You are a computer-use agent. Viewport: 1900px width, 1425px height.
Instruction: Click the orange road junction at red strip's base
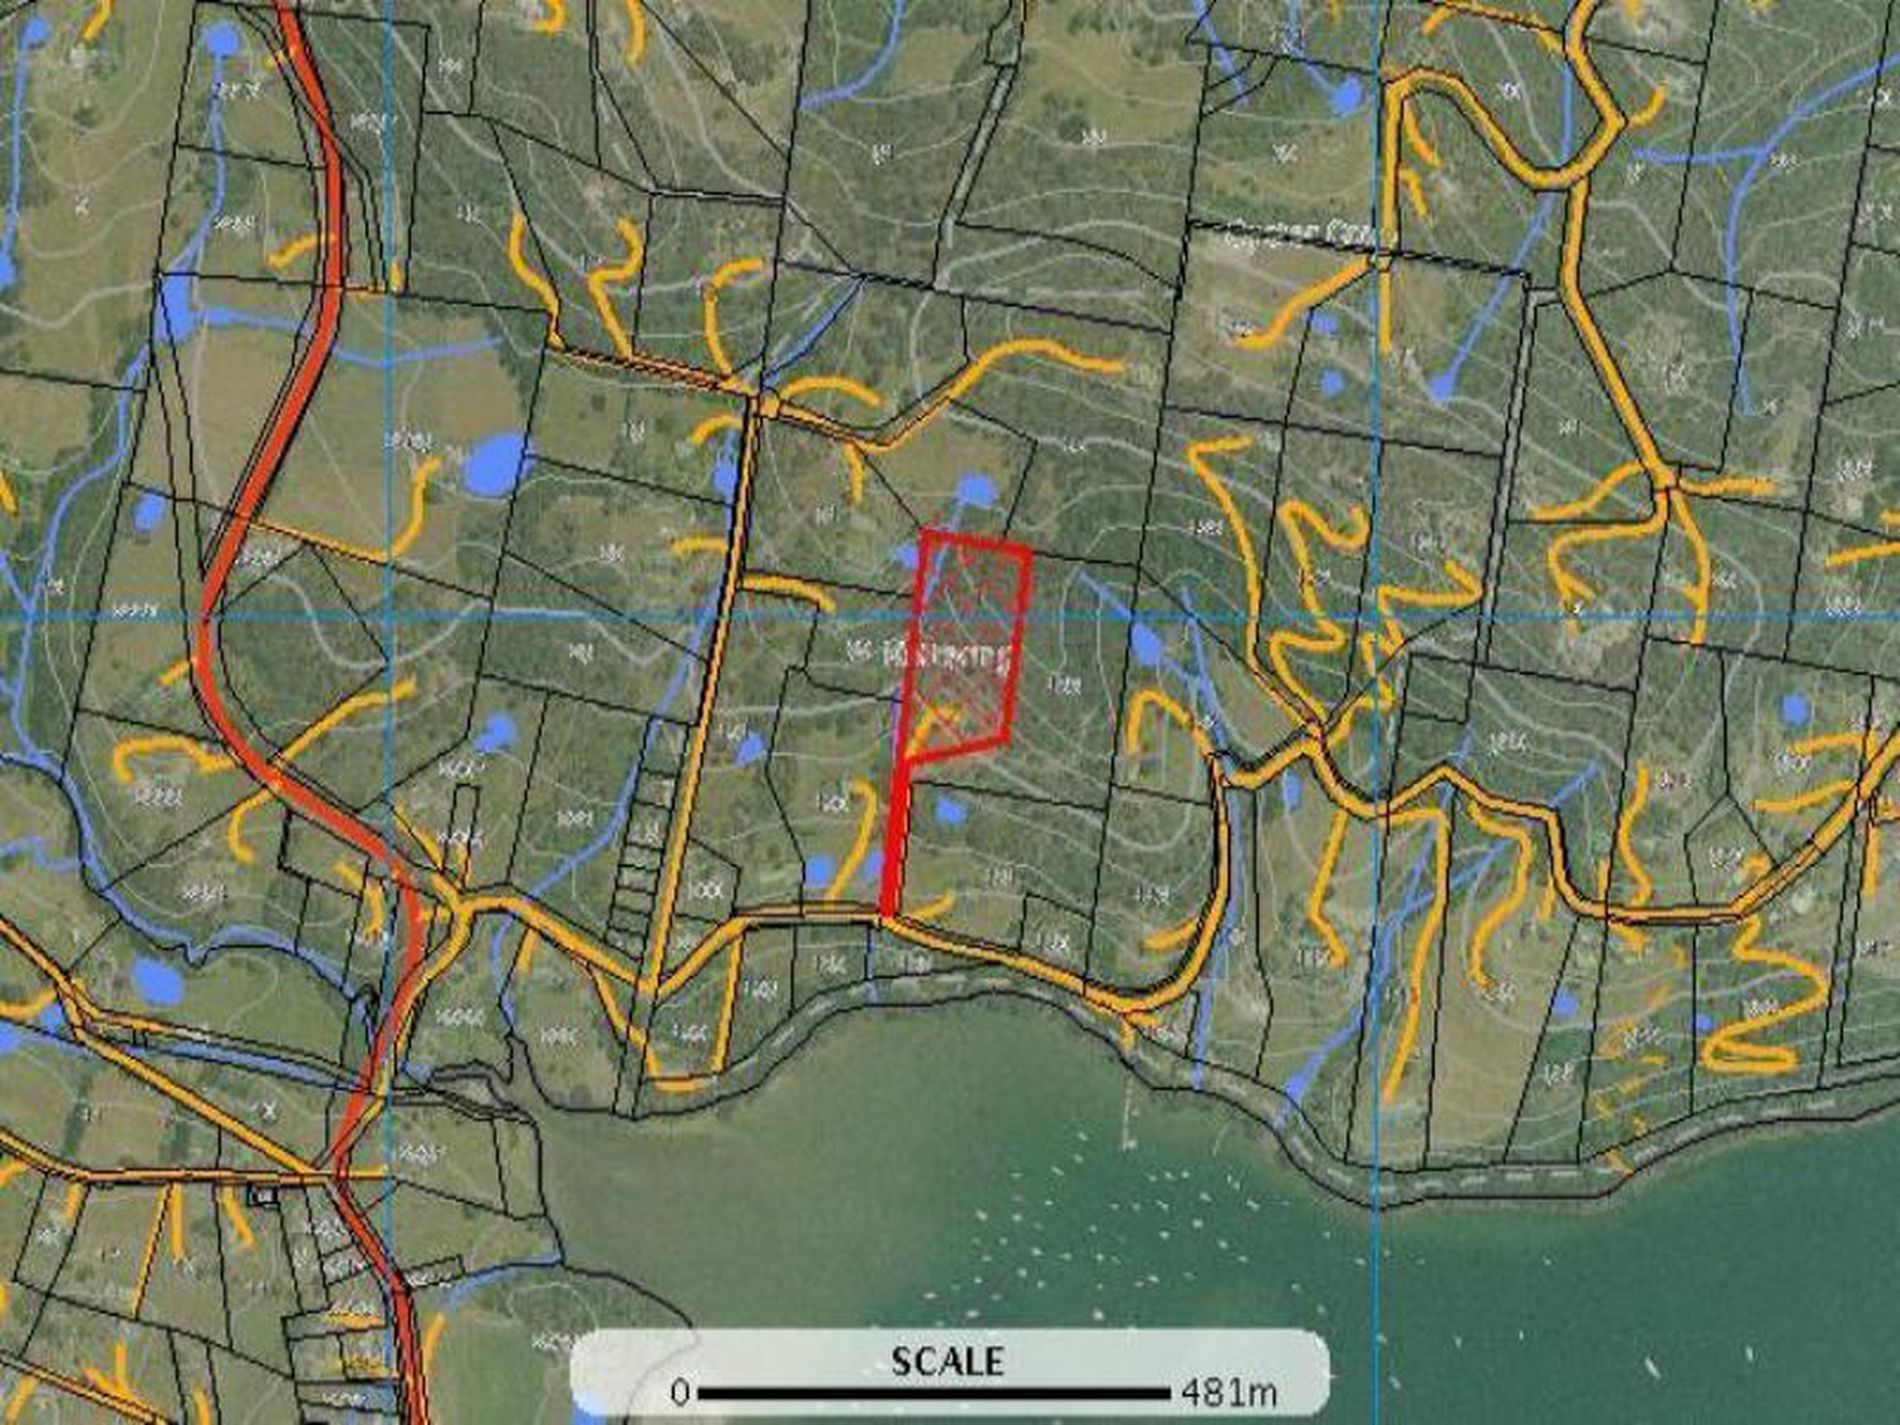pos(884,916)
